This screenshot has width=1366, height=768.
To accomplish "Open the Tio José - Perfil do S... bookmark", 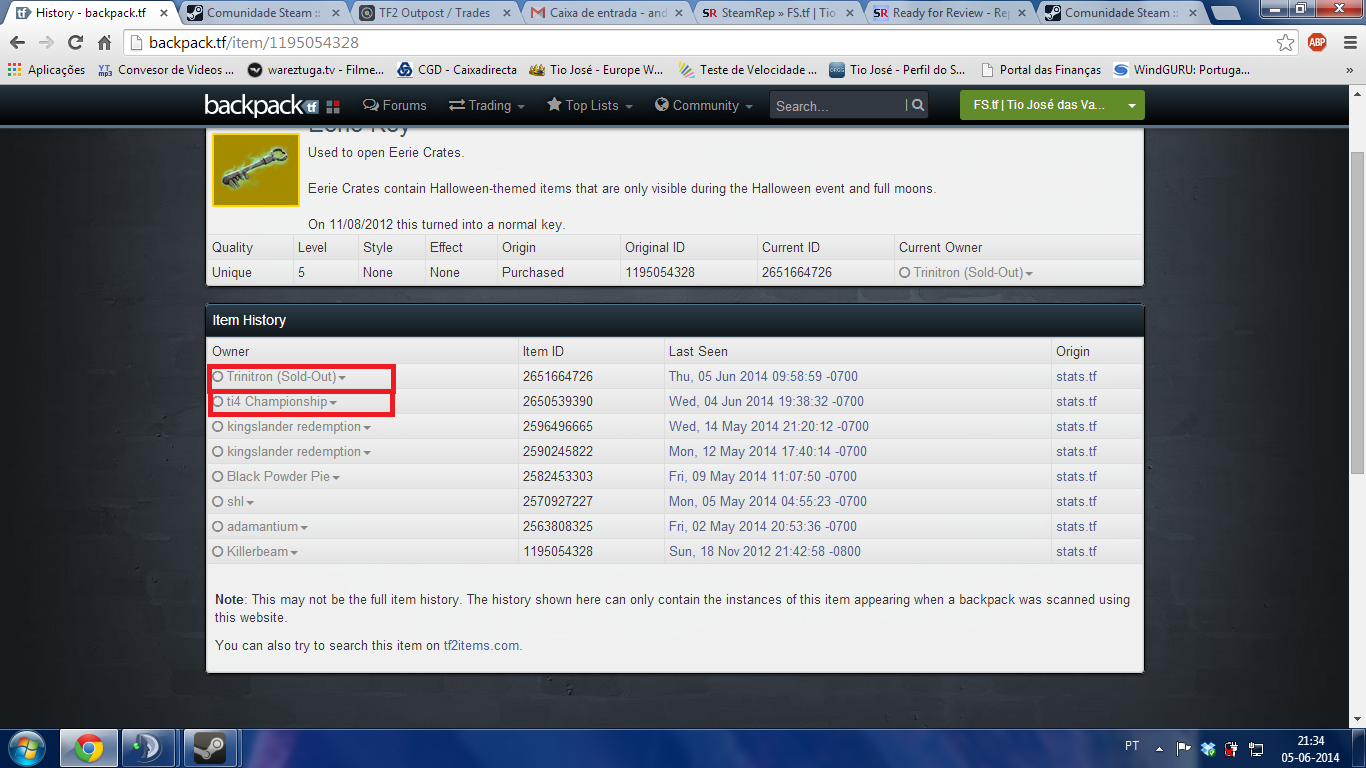I will point(897,70).
